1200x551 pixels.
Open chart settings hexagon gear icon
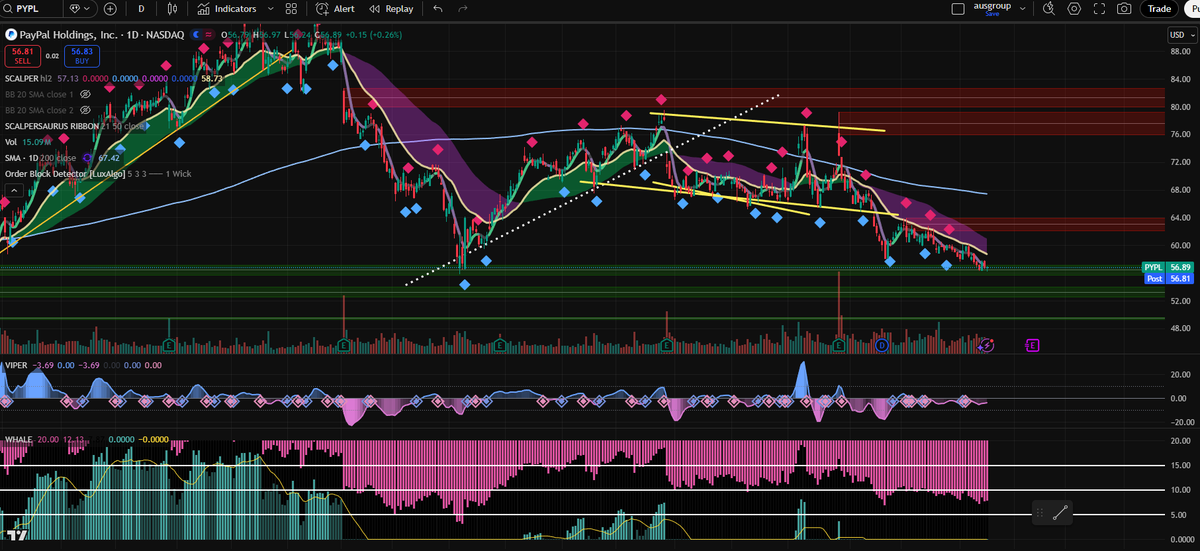coord(1074,9)
